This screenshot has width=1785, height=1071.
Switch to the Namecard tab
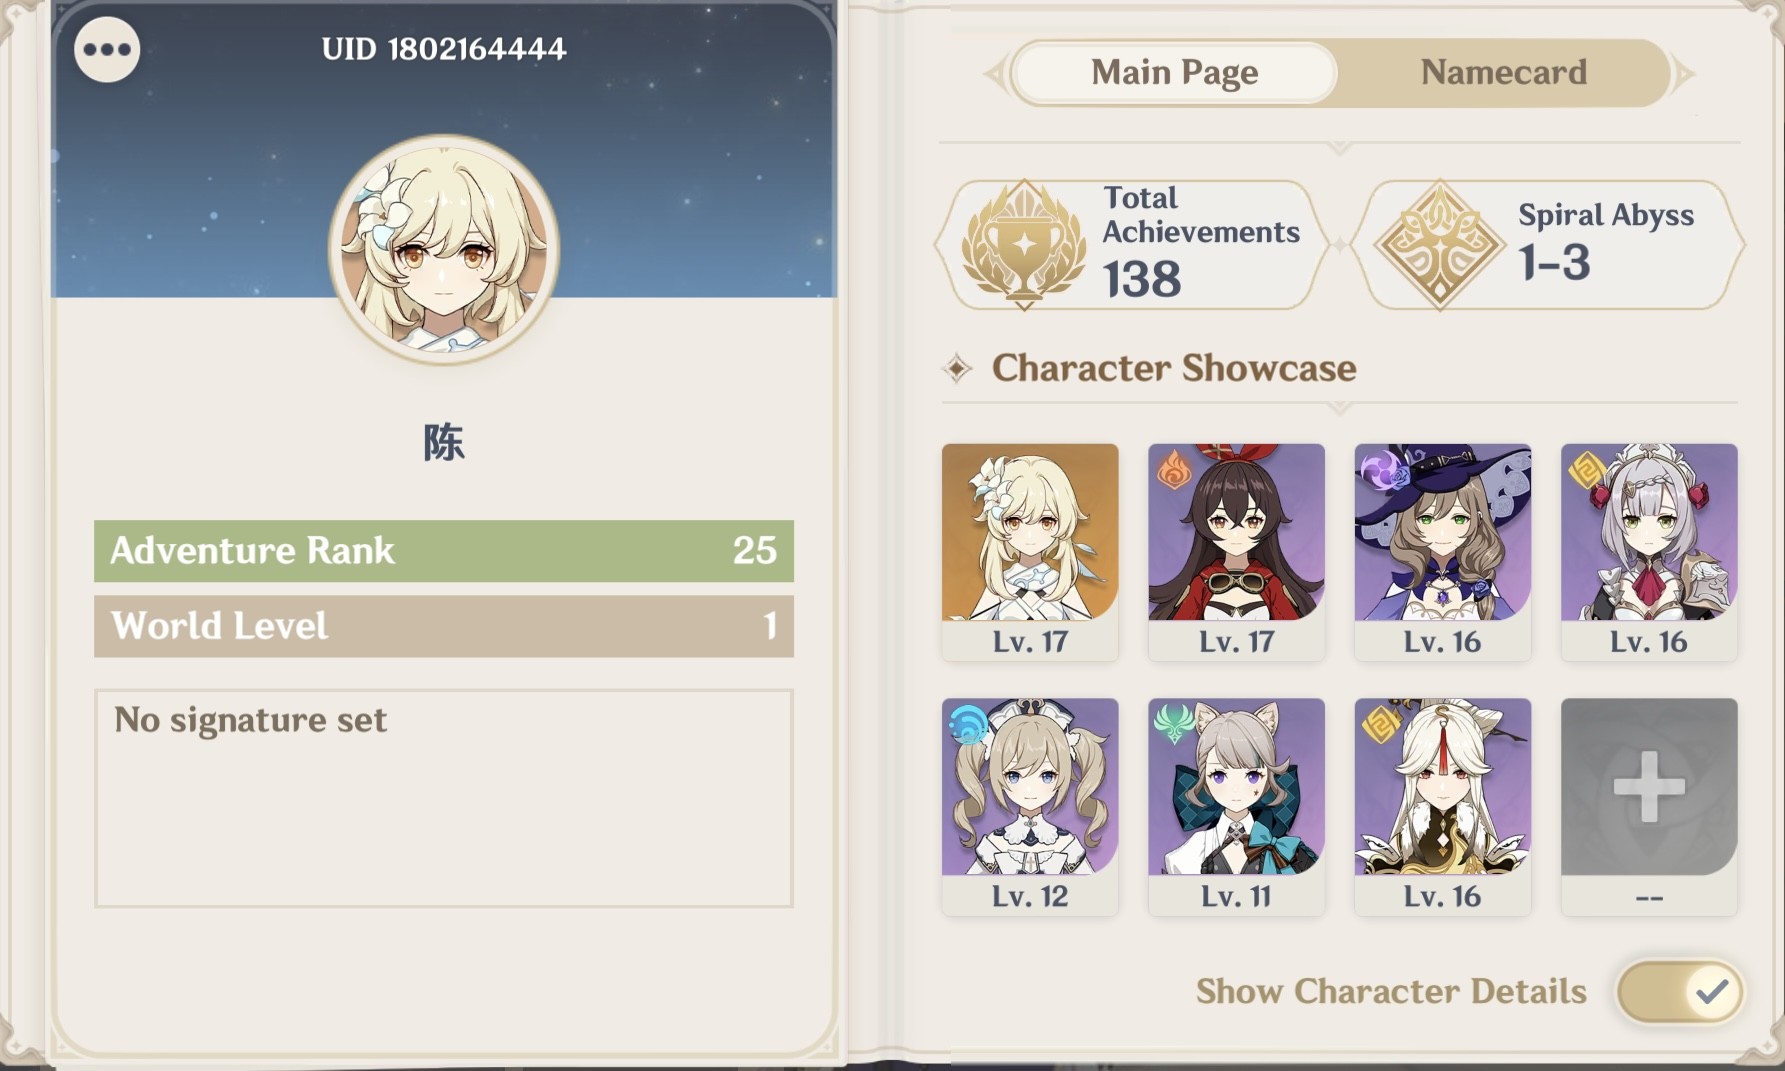point(1503,72)
